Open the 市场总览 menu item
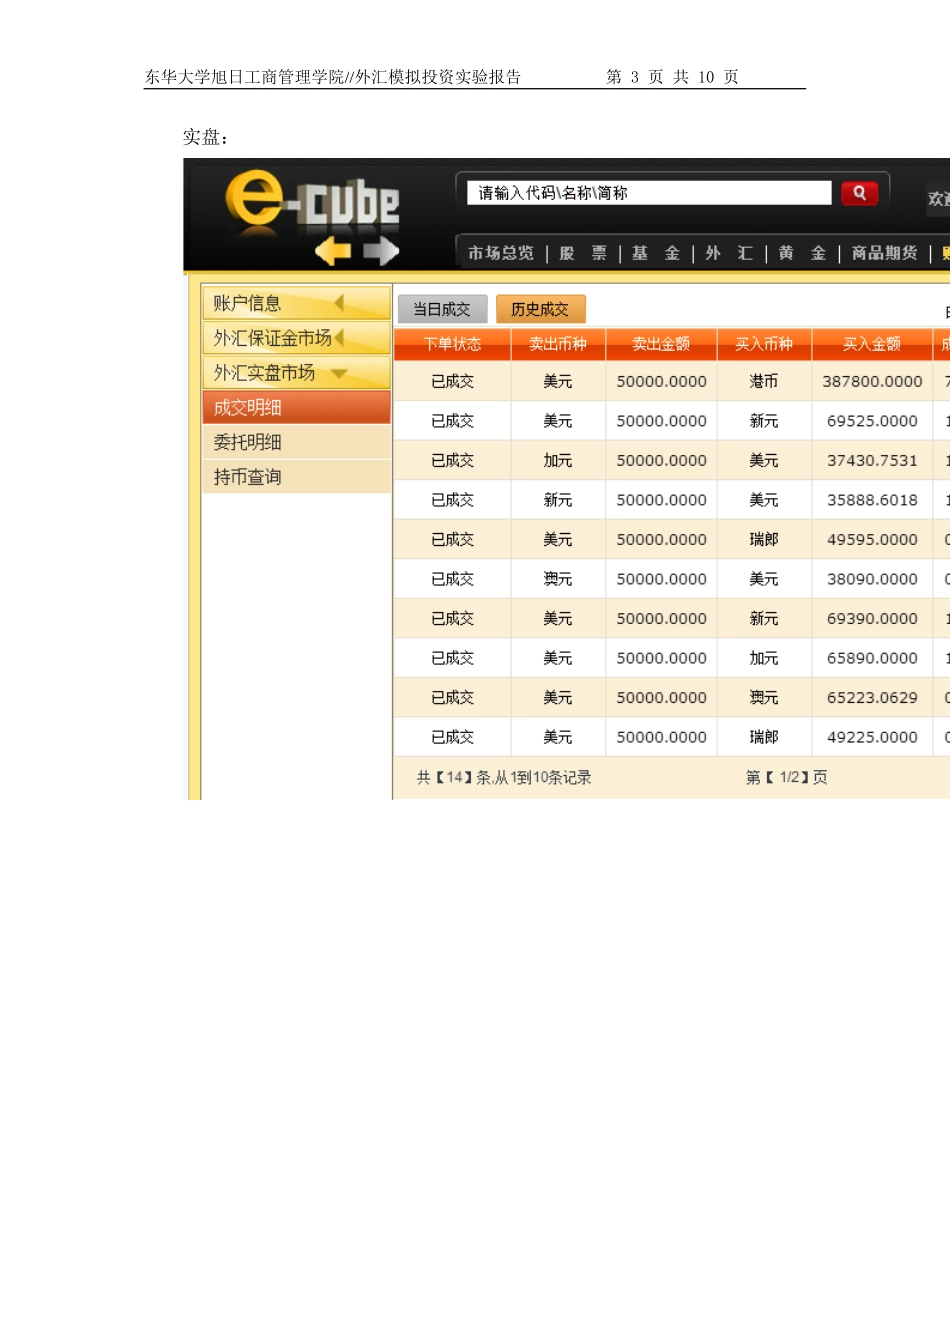 click(500, 253)
